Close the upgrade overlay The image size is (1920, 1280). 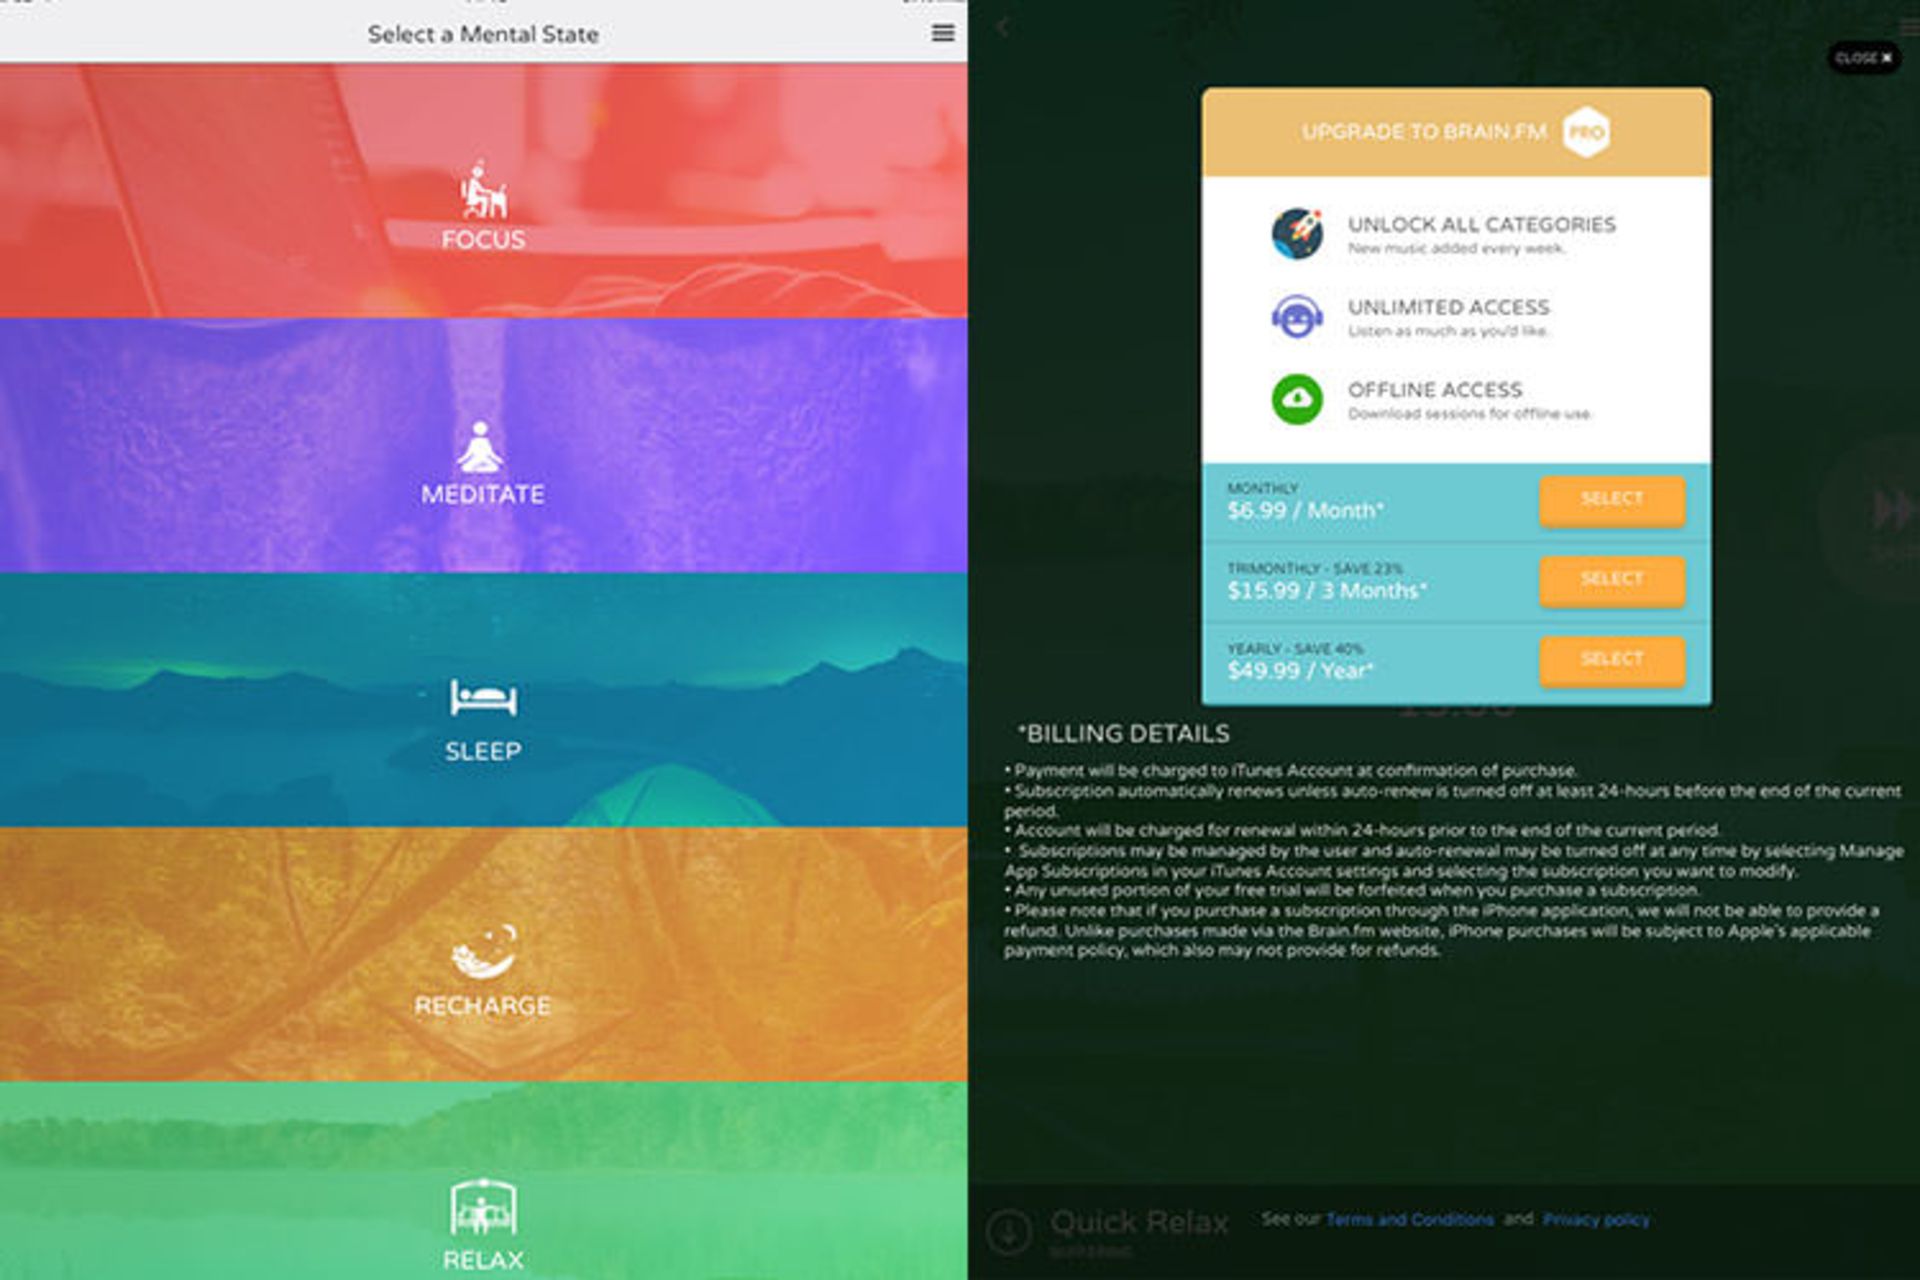pos(1864,58)
